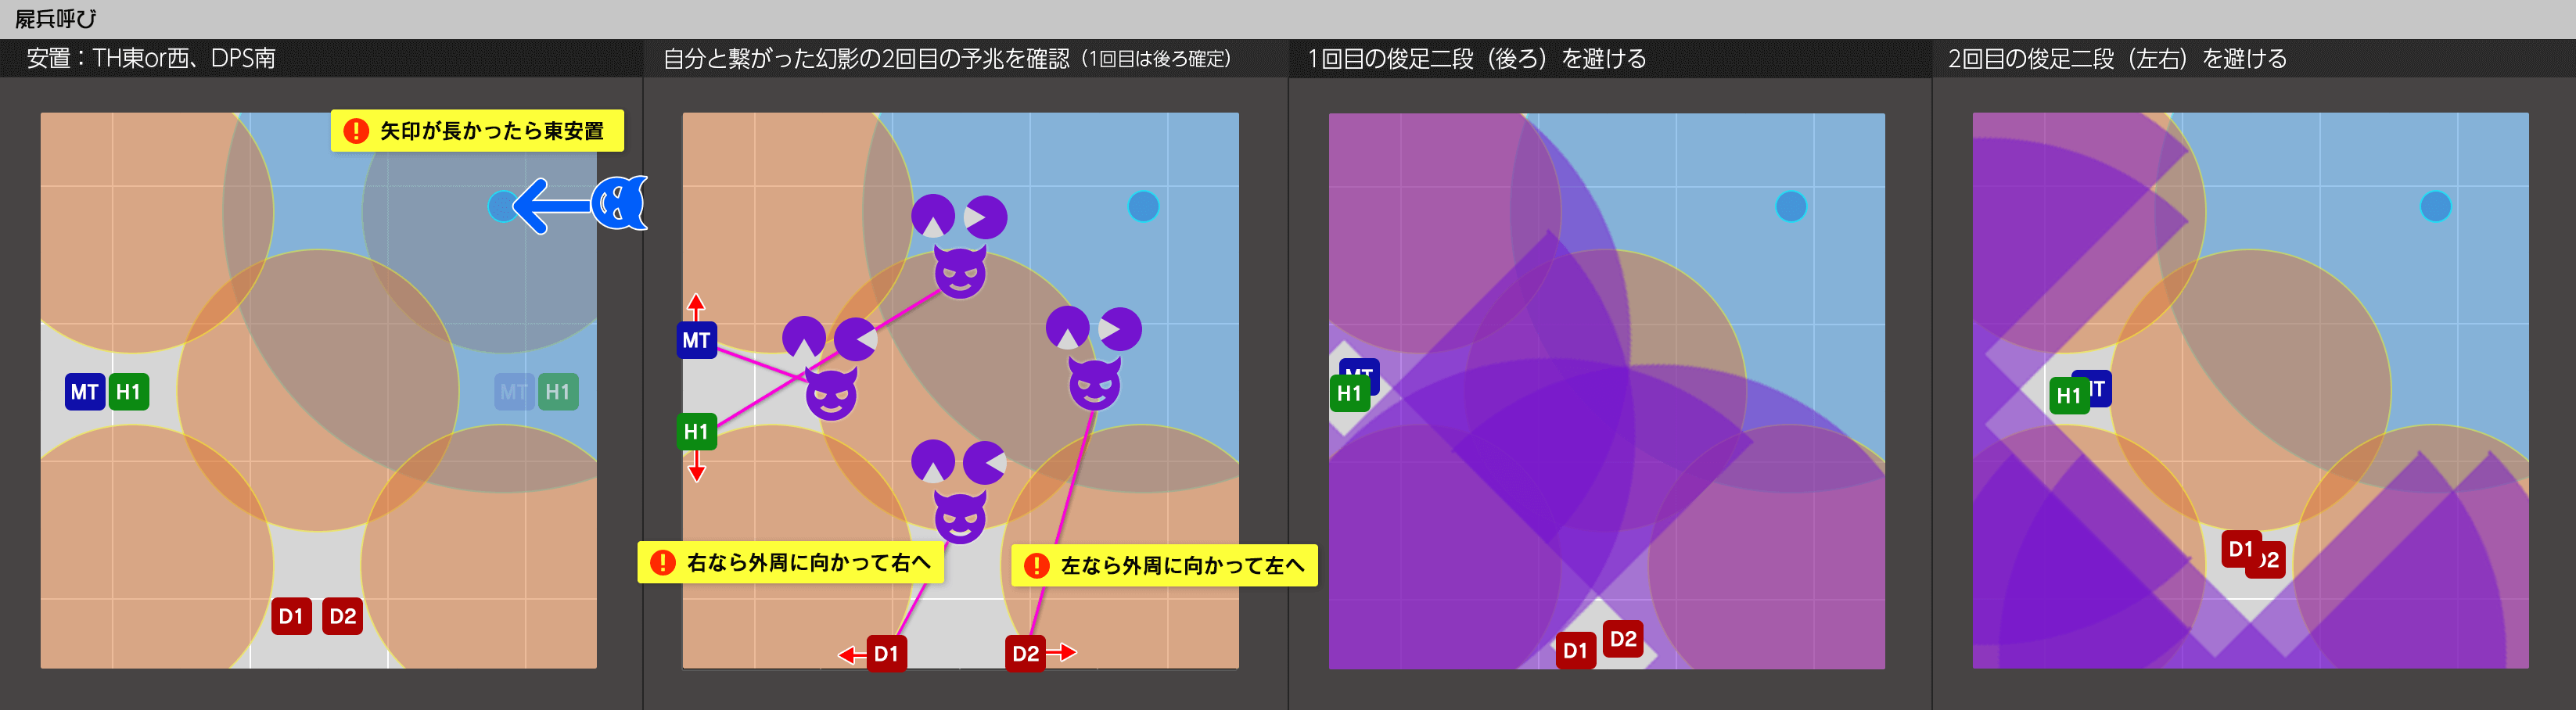Select the topmost purple devil phantom icon
2576x710 pixels.
960,274
